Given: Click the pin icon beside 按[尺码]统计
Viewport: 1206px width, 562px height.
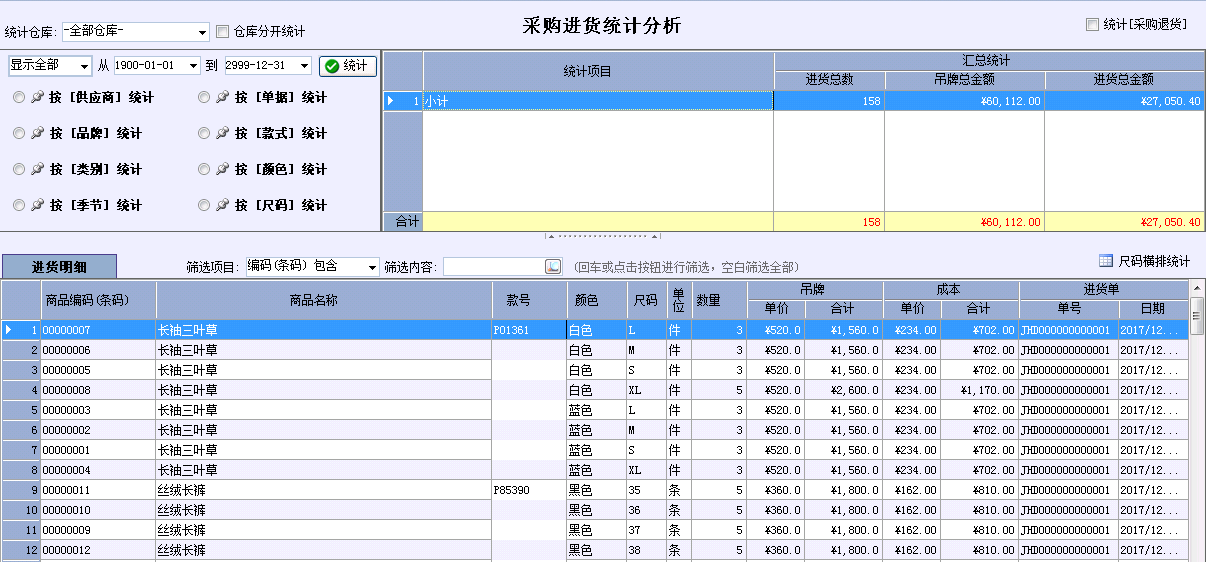Looking at the screenshot, I should [222, 205].
